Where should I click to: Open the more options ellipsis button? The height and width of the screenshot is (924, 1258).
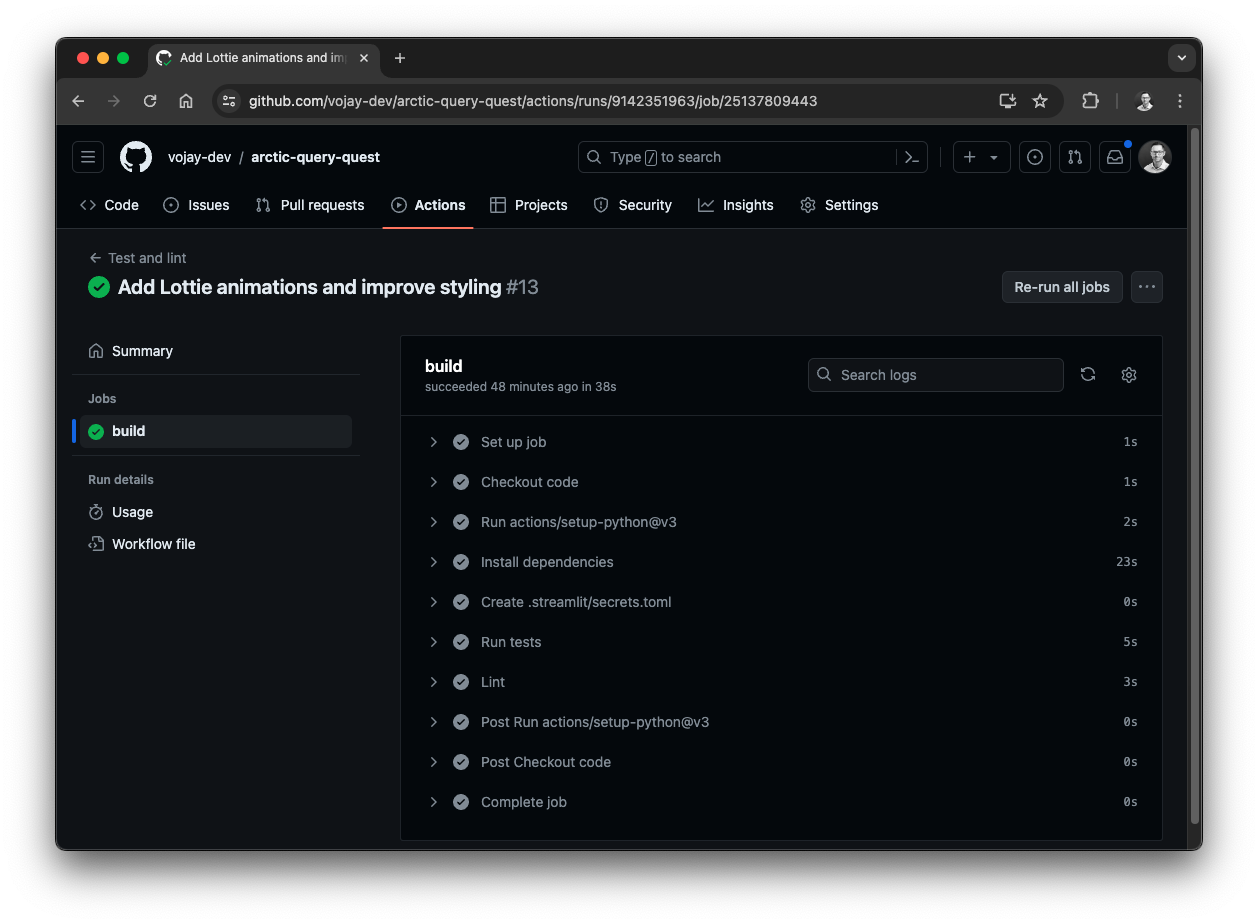click(1147, 287)
